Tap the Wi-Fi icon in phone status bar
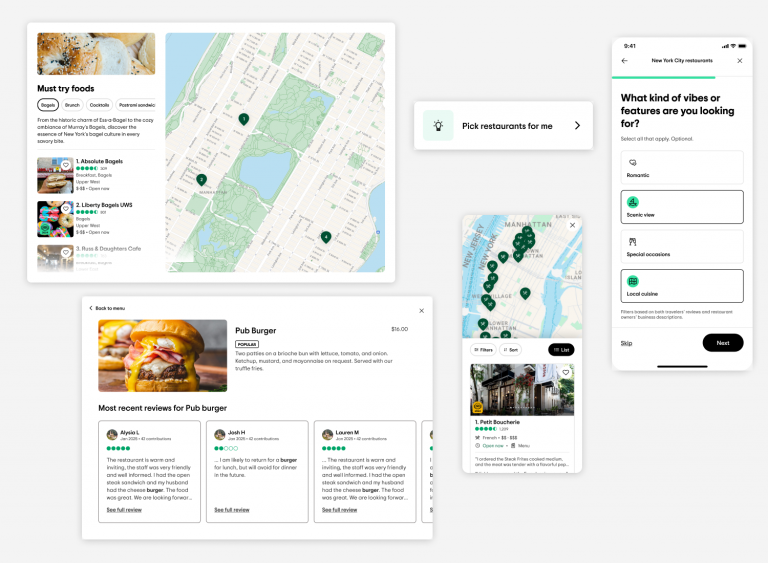This screenshot has height=563, width=768. point(733,46)
